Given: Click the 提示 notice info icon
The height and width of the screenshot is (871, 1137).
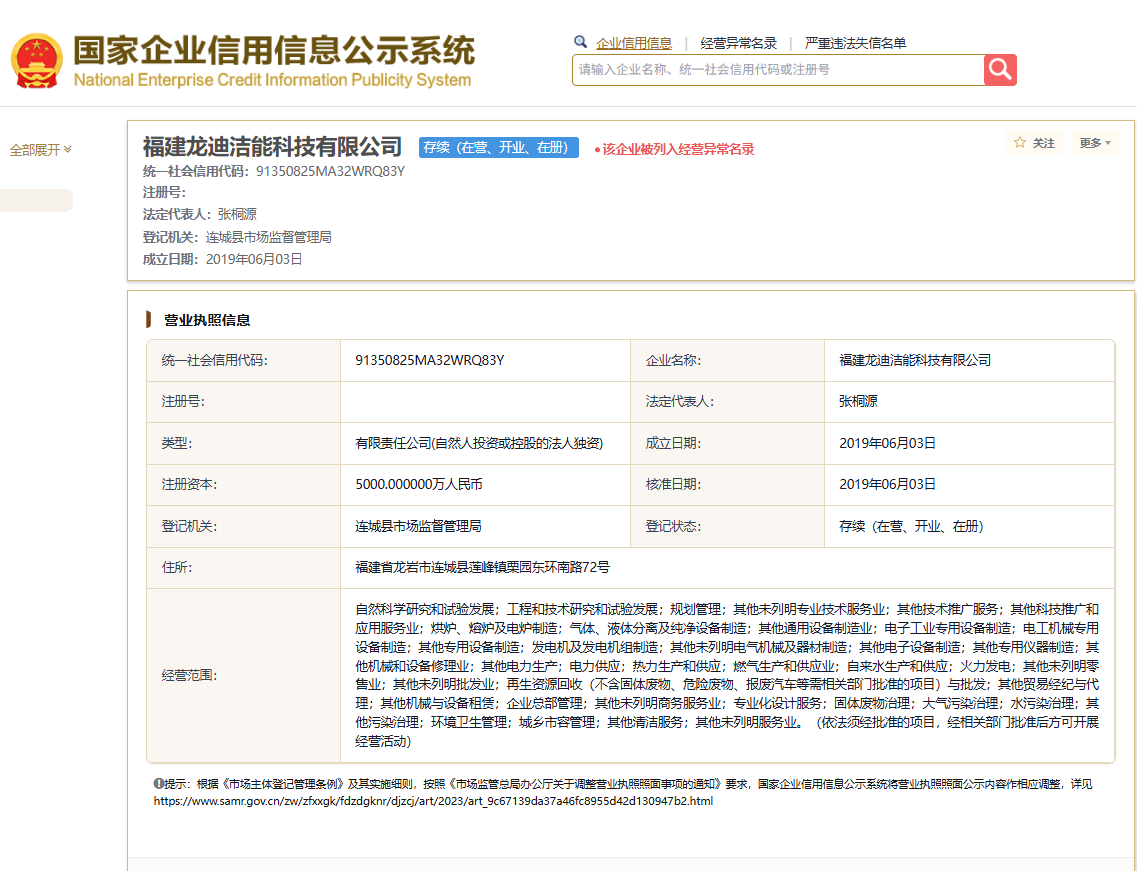Looking at the screenshot, I should [158, 783].
